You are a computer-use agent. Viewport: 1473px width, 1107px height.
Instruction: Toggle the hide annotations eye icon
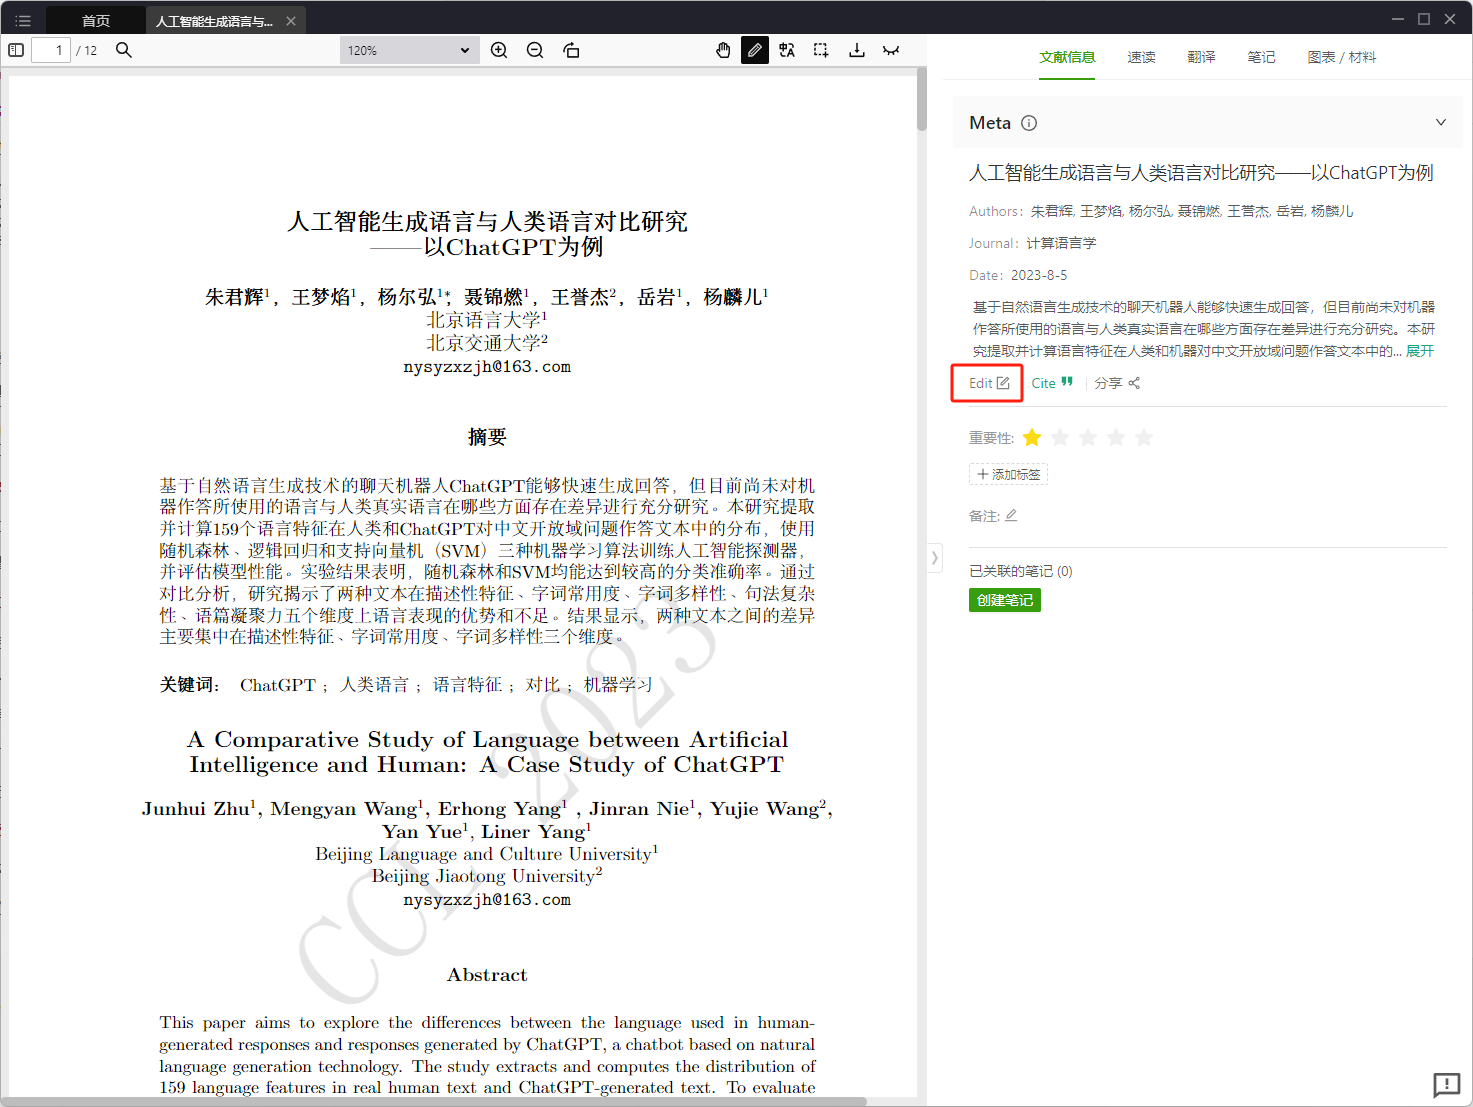(891, 50)
